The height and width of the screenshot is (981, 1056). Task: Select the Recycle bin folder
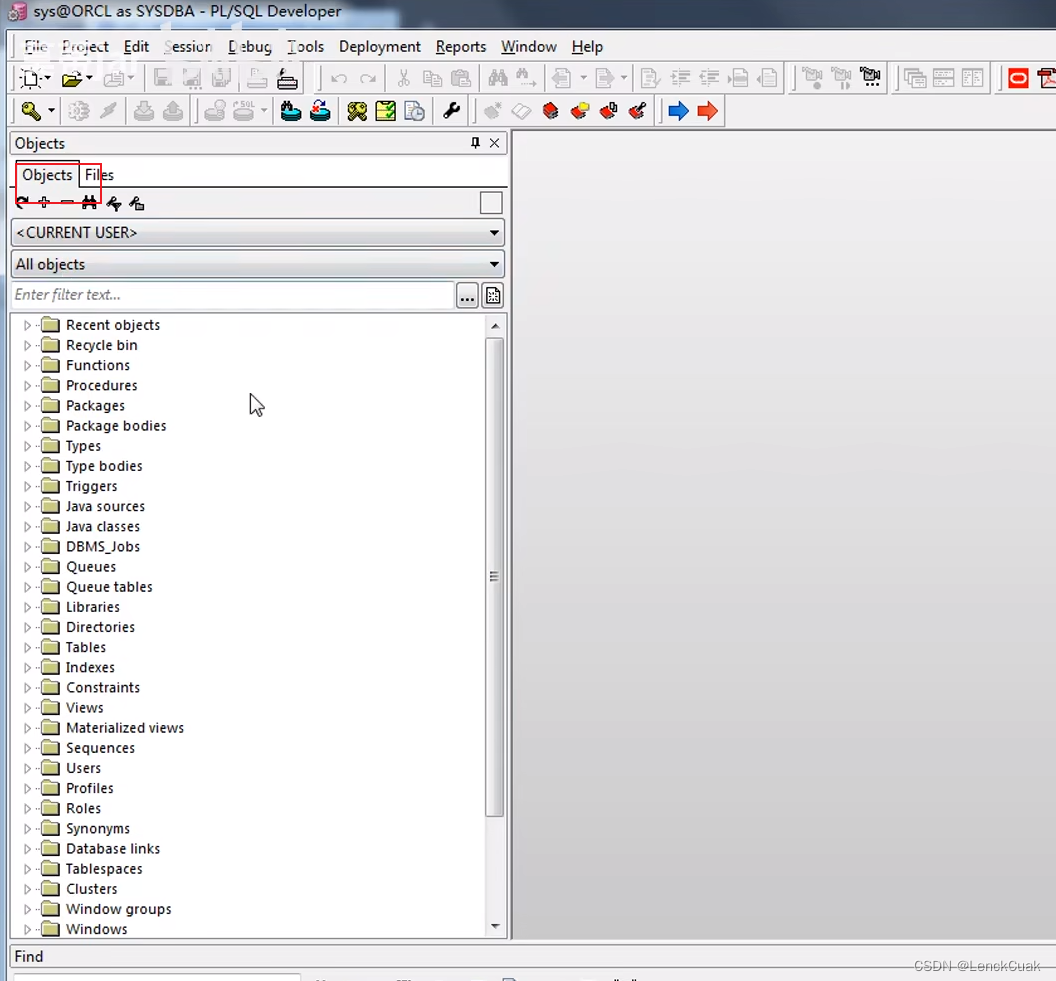point(102,345)
